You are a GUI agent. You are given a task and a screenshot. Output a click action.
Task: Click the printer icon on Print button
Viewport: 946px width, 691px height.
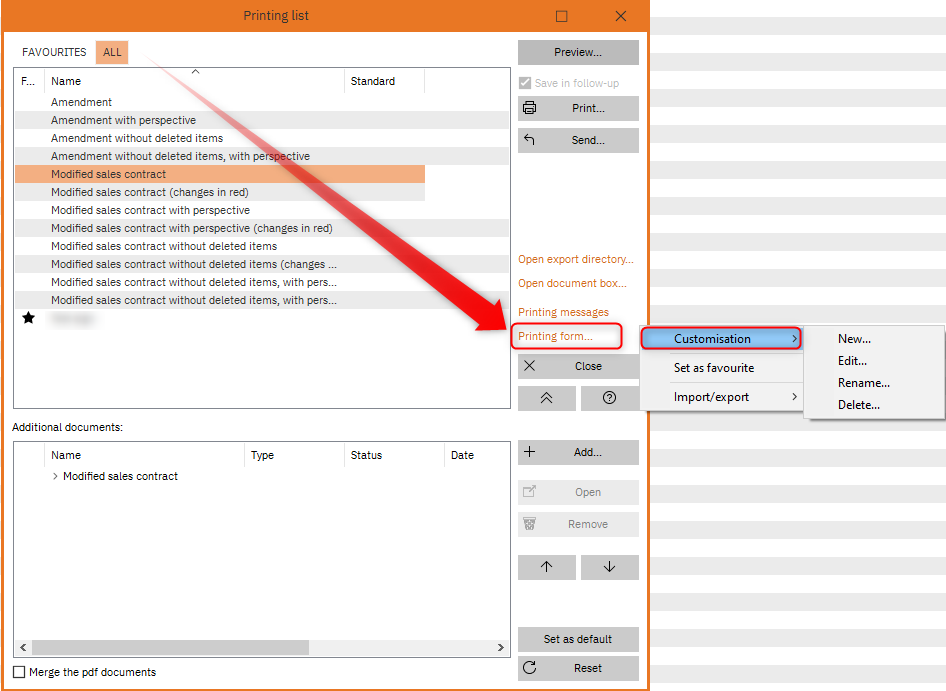pyautogui.click(x=530, y=108)
